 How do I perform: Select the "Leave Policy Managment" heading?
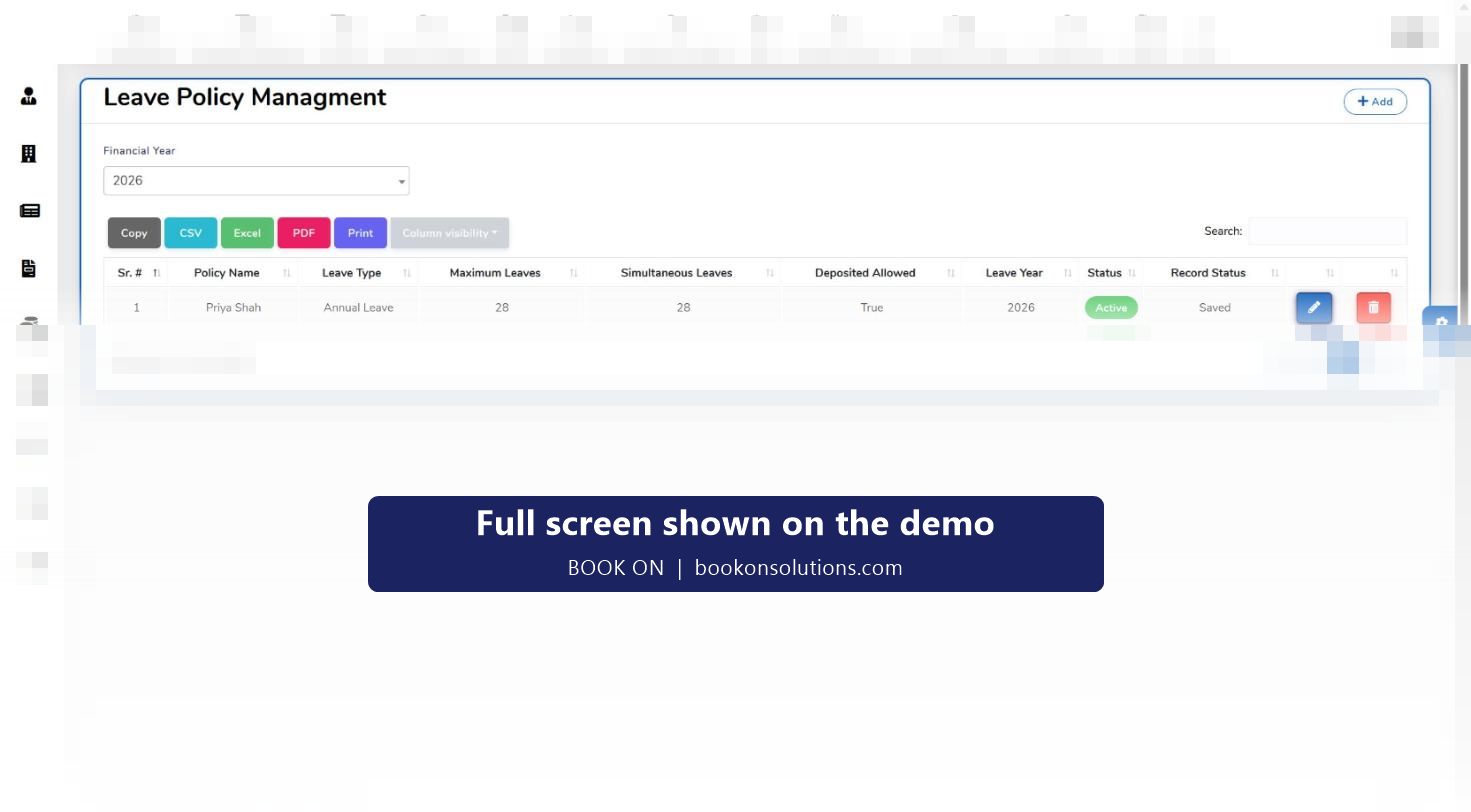coord(245,97)
